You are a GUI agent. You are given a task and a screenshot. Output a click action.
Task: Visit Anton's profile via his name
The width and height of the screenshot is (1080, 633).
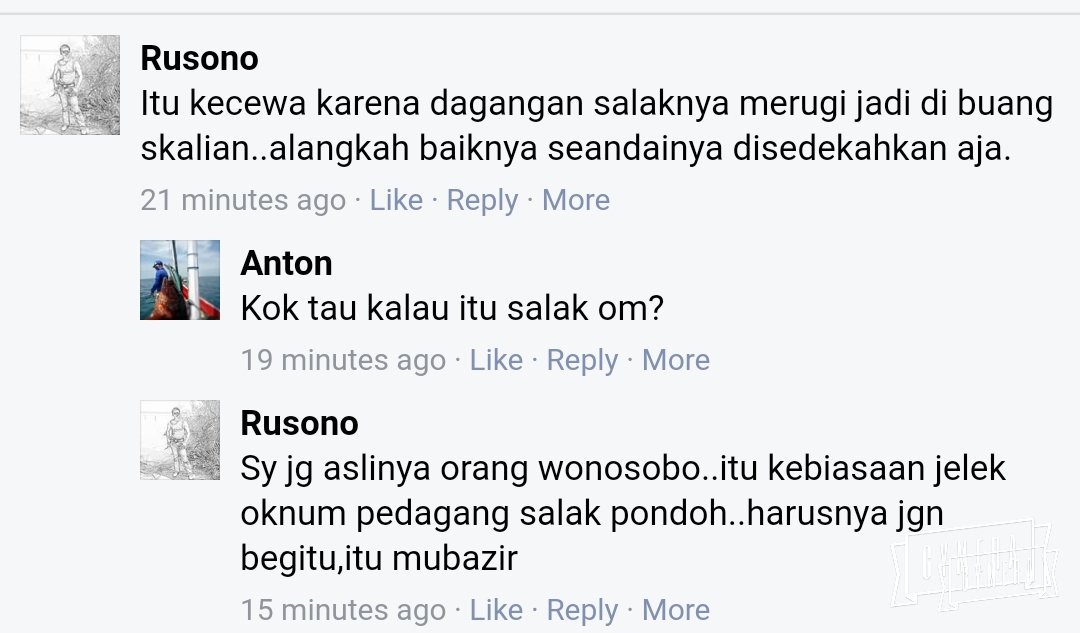pyautogui.click(x=286, y=263)
